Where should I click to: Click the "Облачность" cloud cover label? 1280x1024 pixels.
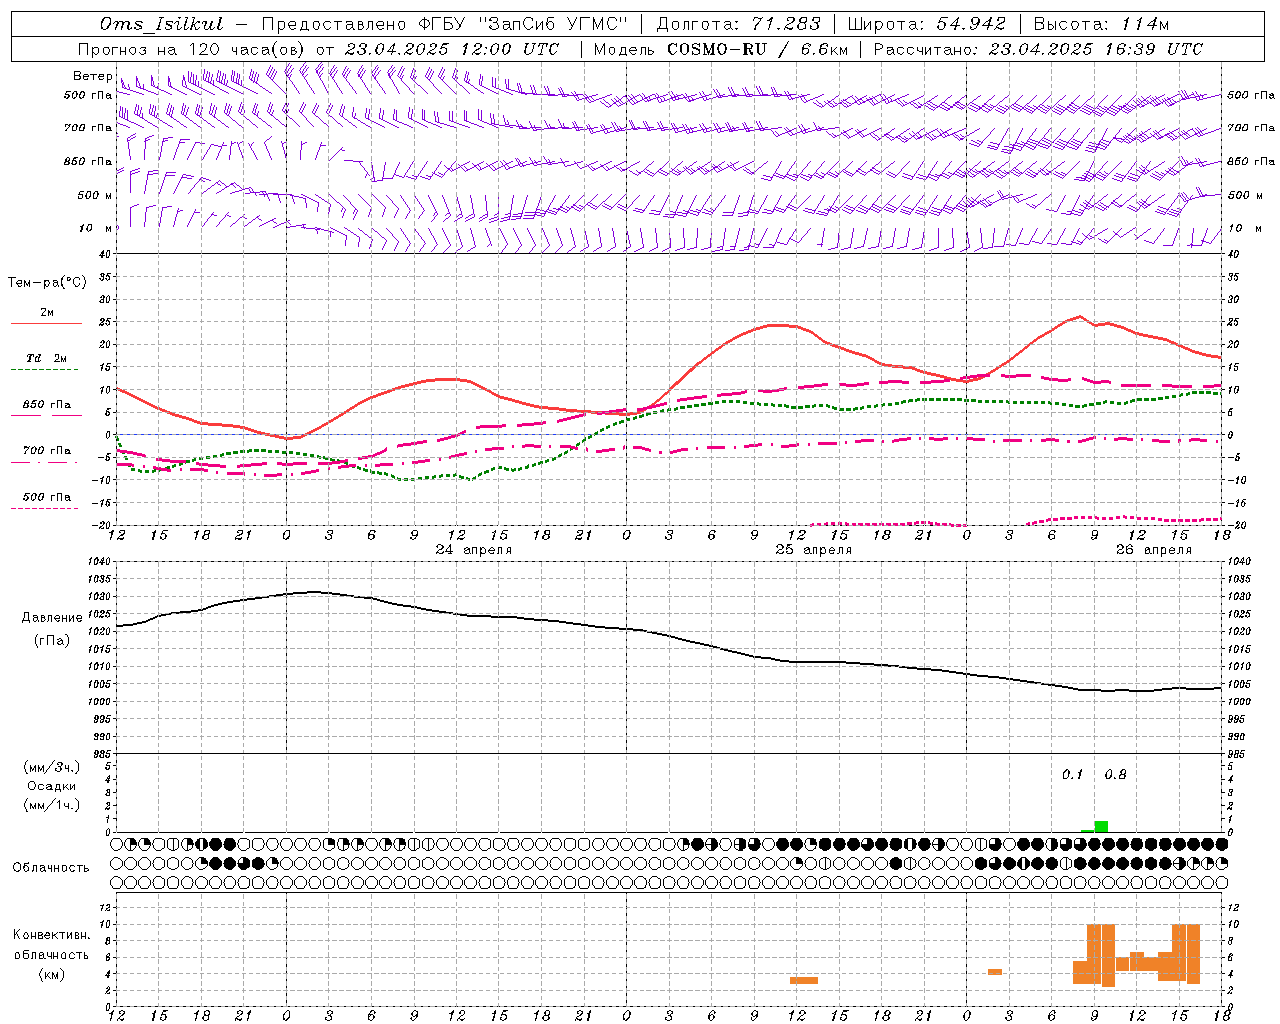[x=50, y=867]
